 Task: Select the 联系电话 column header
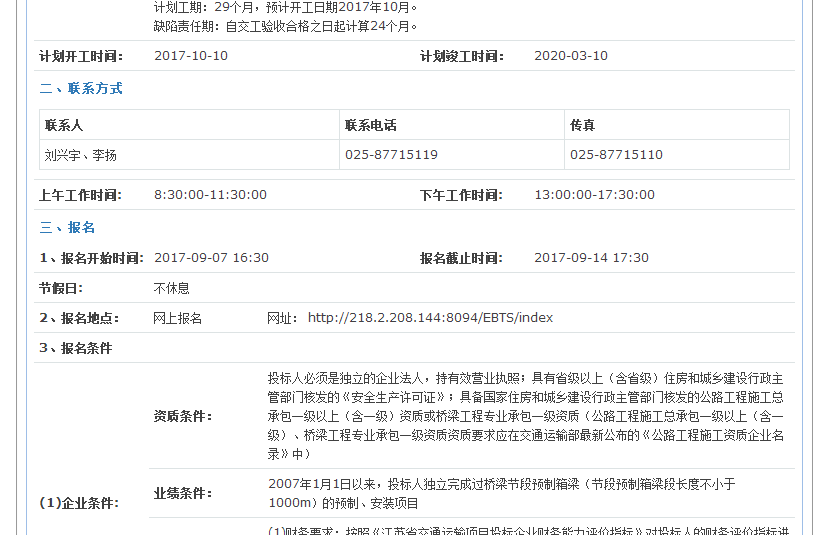371,125
